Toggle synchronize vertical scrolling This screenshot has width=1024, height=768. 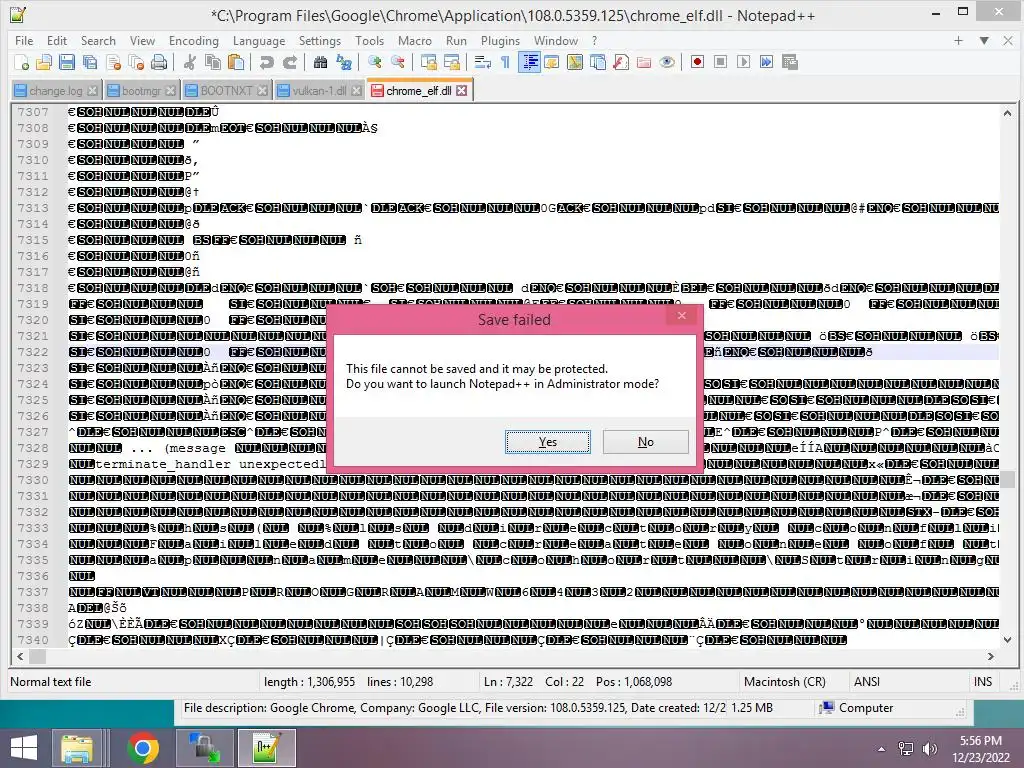pyautogui.click(x=428, y=62)
